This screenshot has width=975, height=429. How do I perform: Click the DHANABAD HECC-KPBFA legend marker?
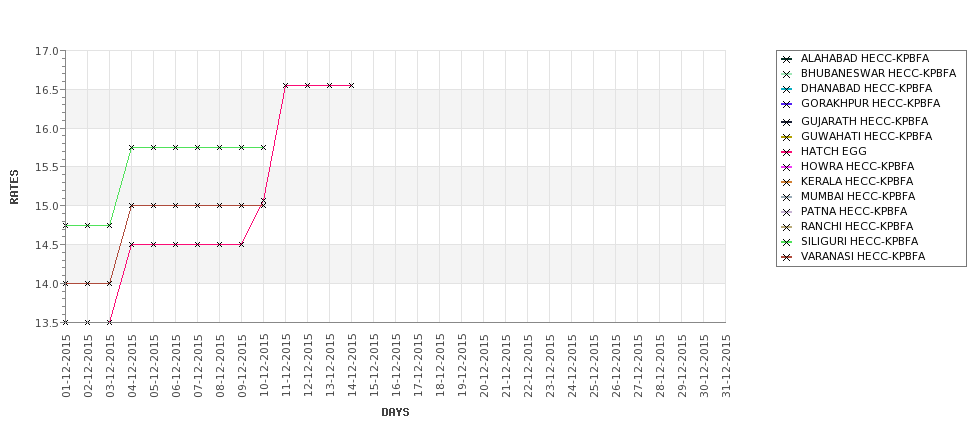(787, 89)
